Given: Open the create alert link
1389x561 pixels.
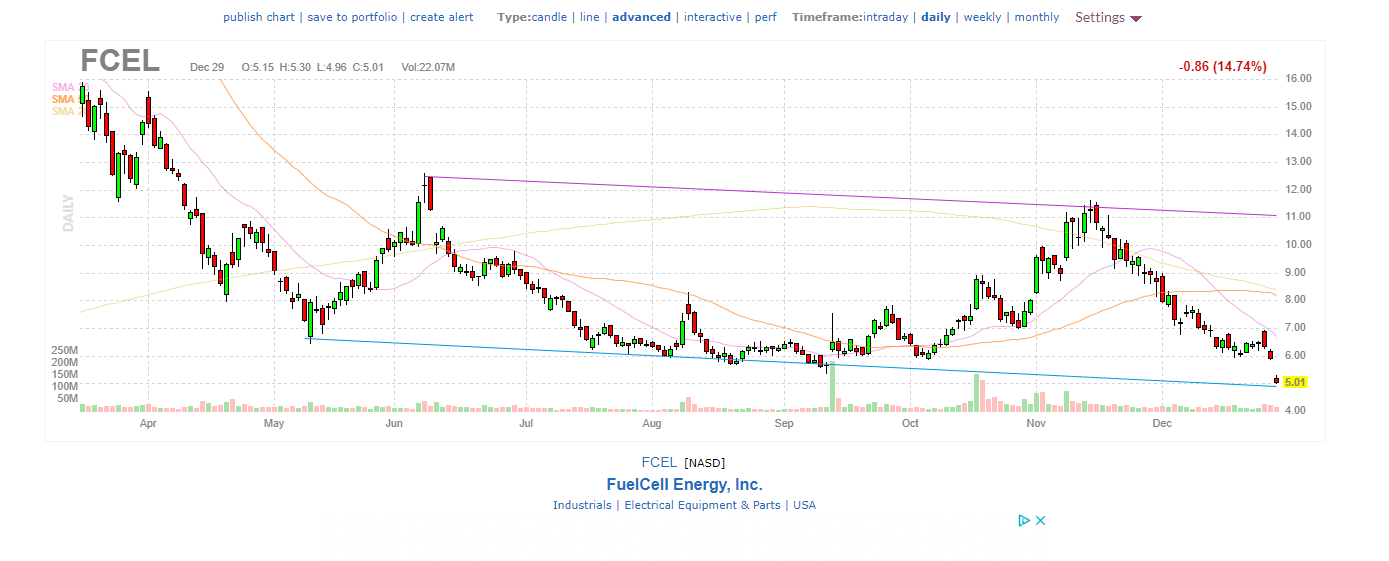Looking at the screenshot, I should pyautogui.click(x=442, y=17).
